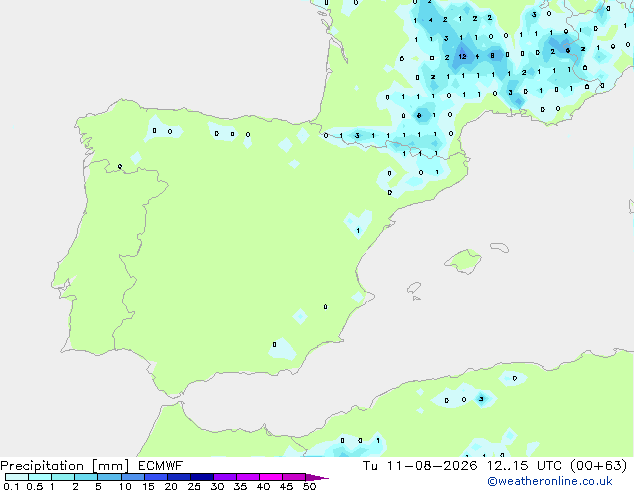Click Menorca island outline
Image resolution: width=634 pixels, height=490 pixels.
coord(499,247)
